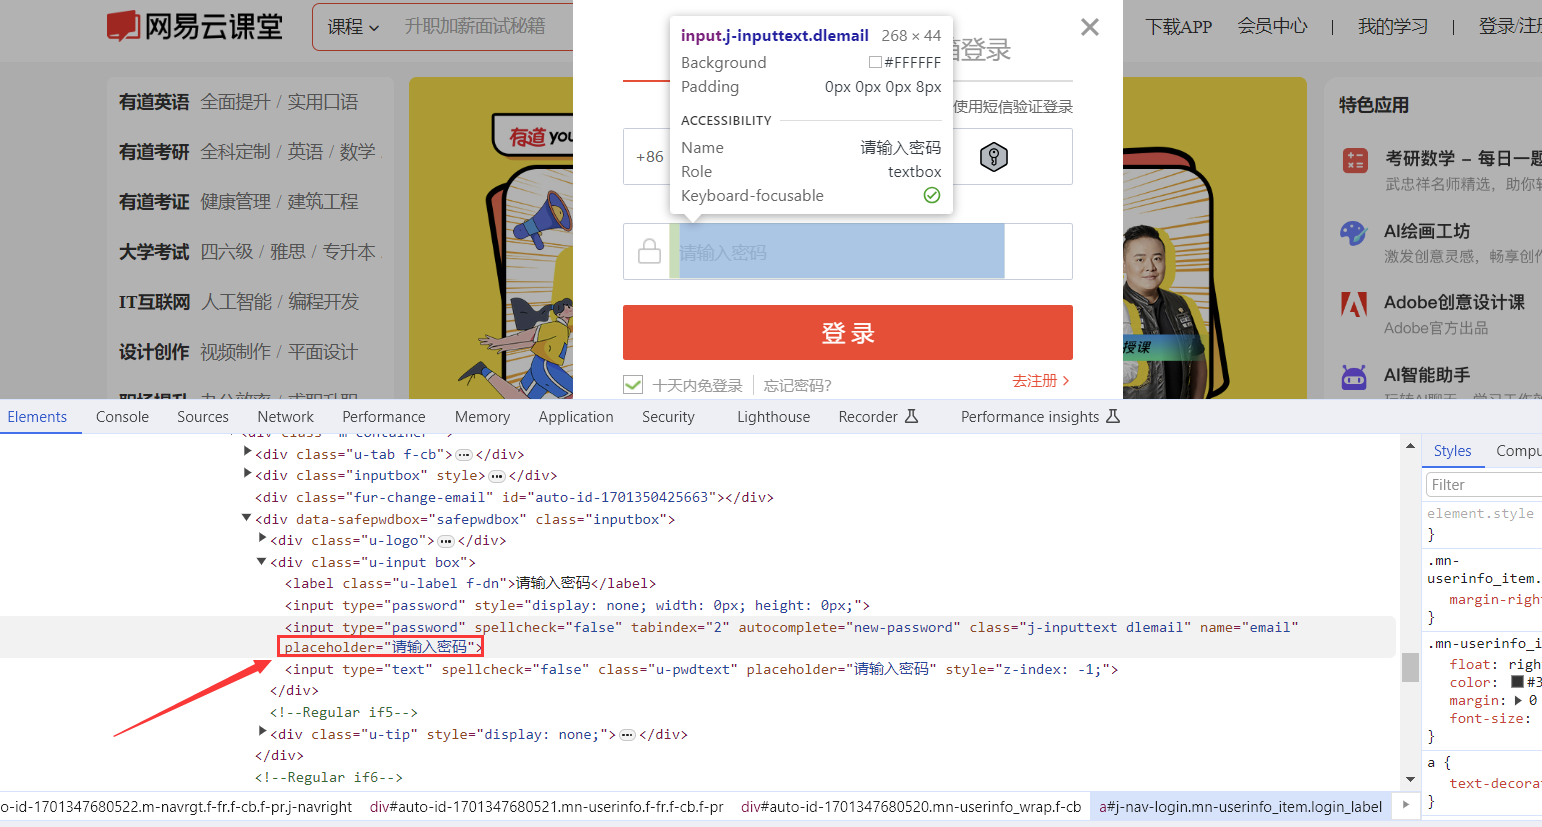The width and height of the screenshot is (1542, 827).
Task: Expand the u-logo div node
Action: click(262, 540)
